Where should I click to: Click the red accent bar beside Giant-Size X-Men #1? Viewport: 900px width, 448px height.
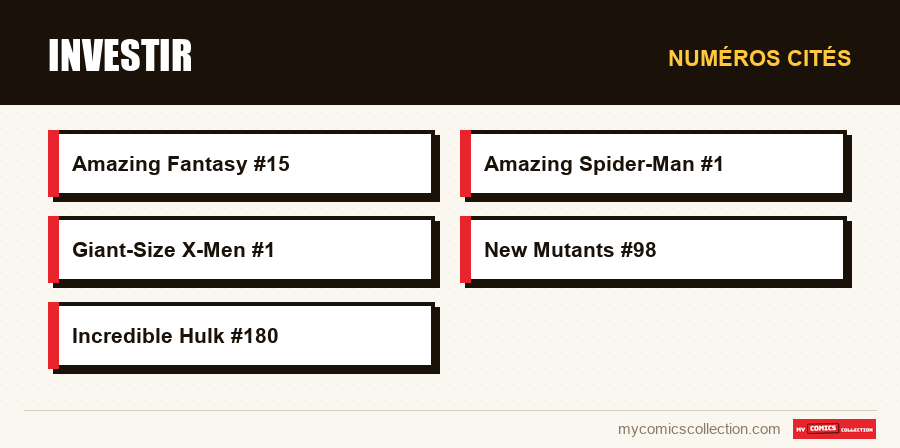(x=53, y=250)
